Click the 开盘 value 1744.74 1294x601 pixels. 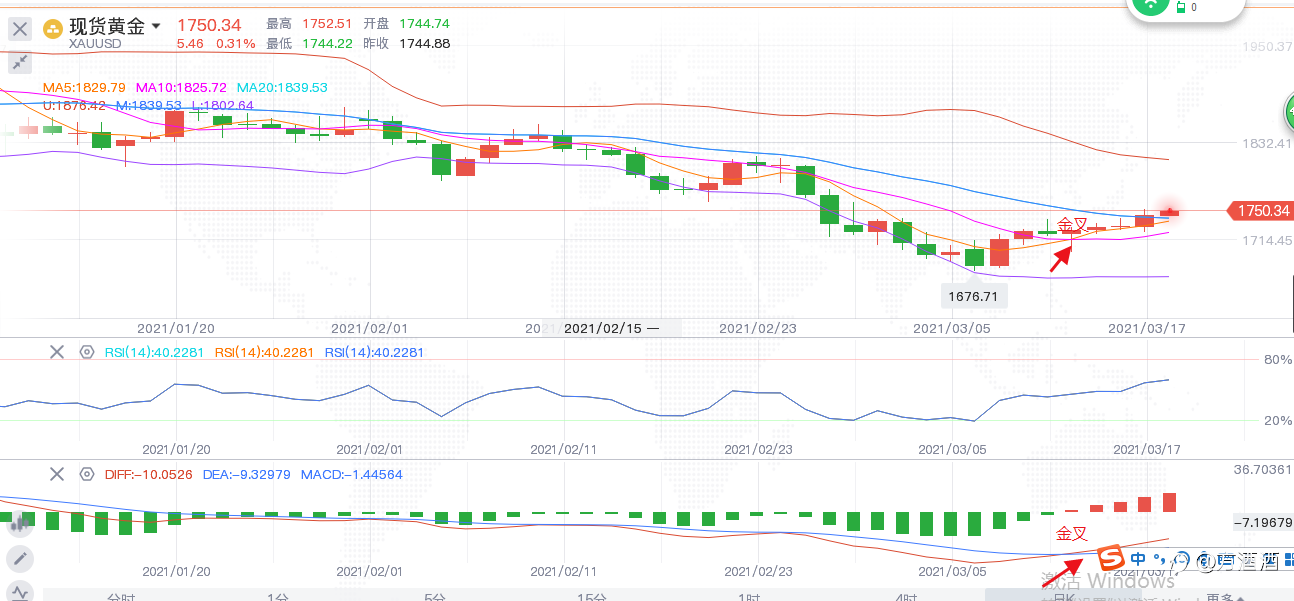coord(424,24)
